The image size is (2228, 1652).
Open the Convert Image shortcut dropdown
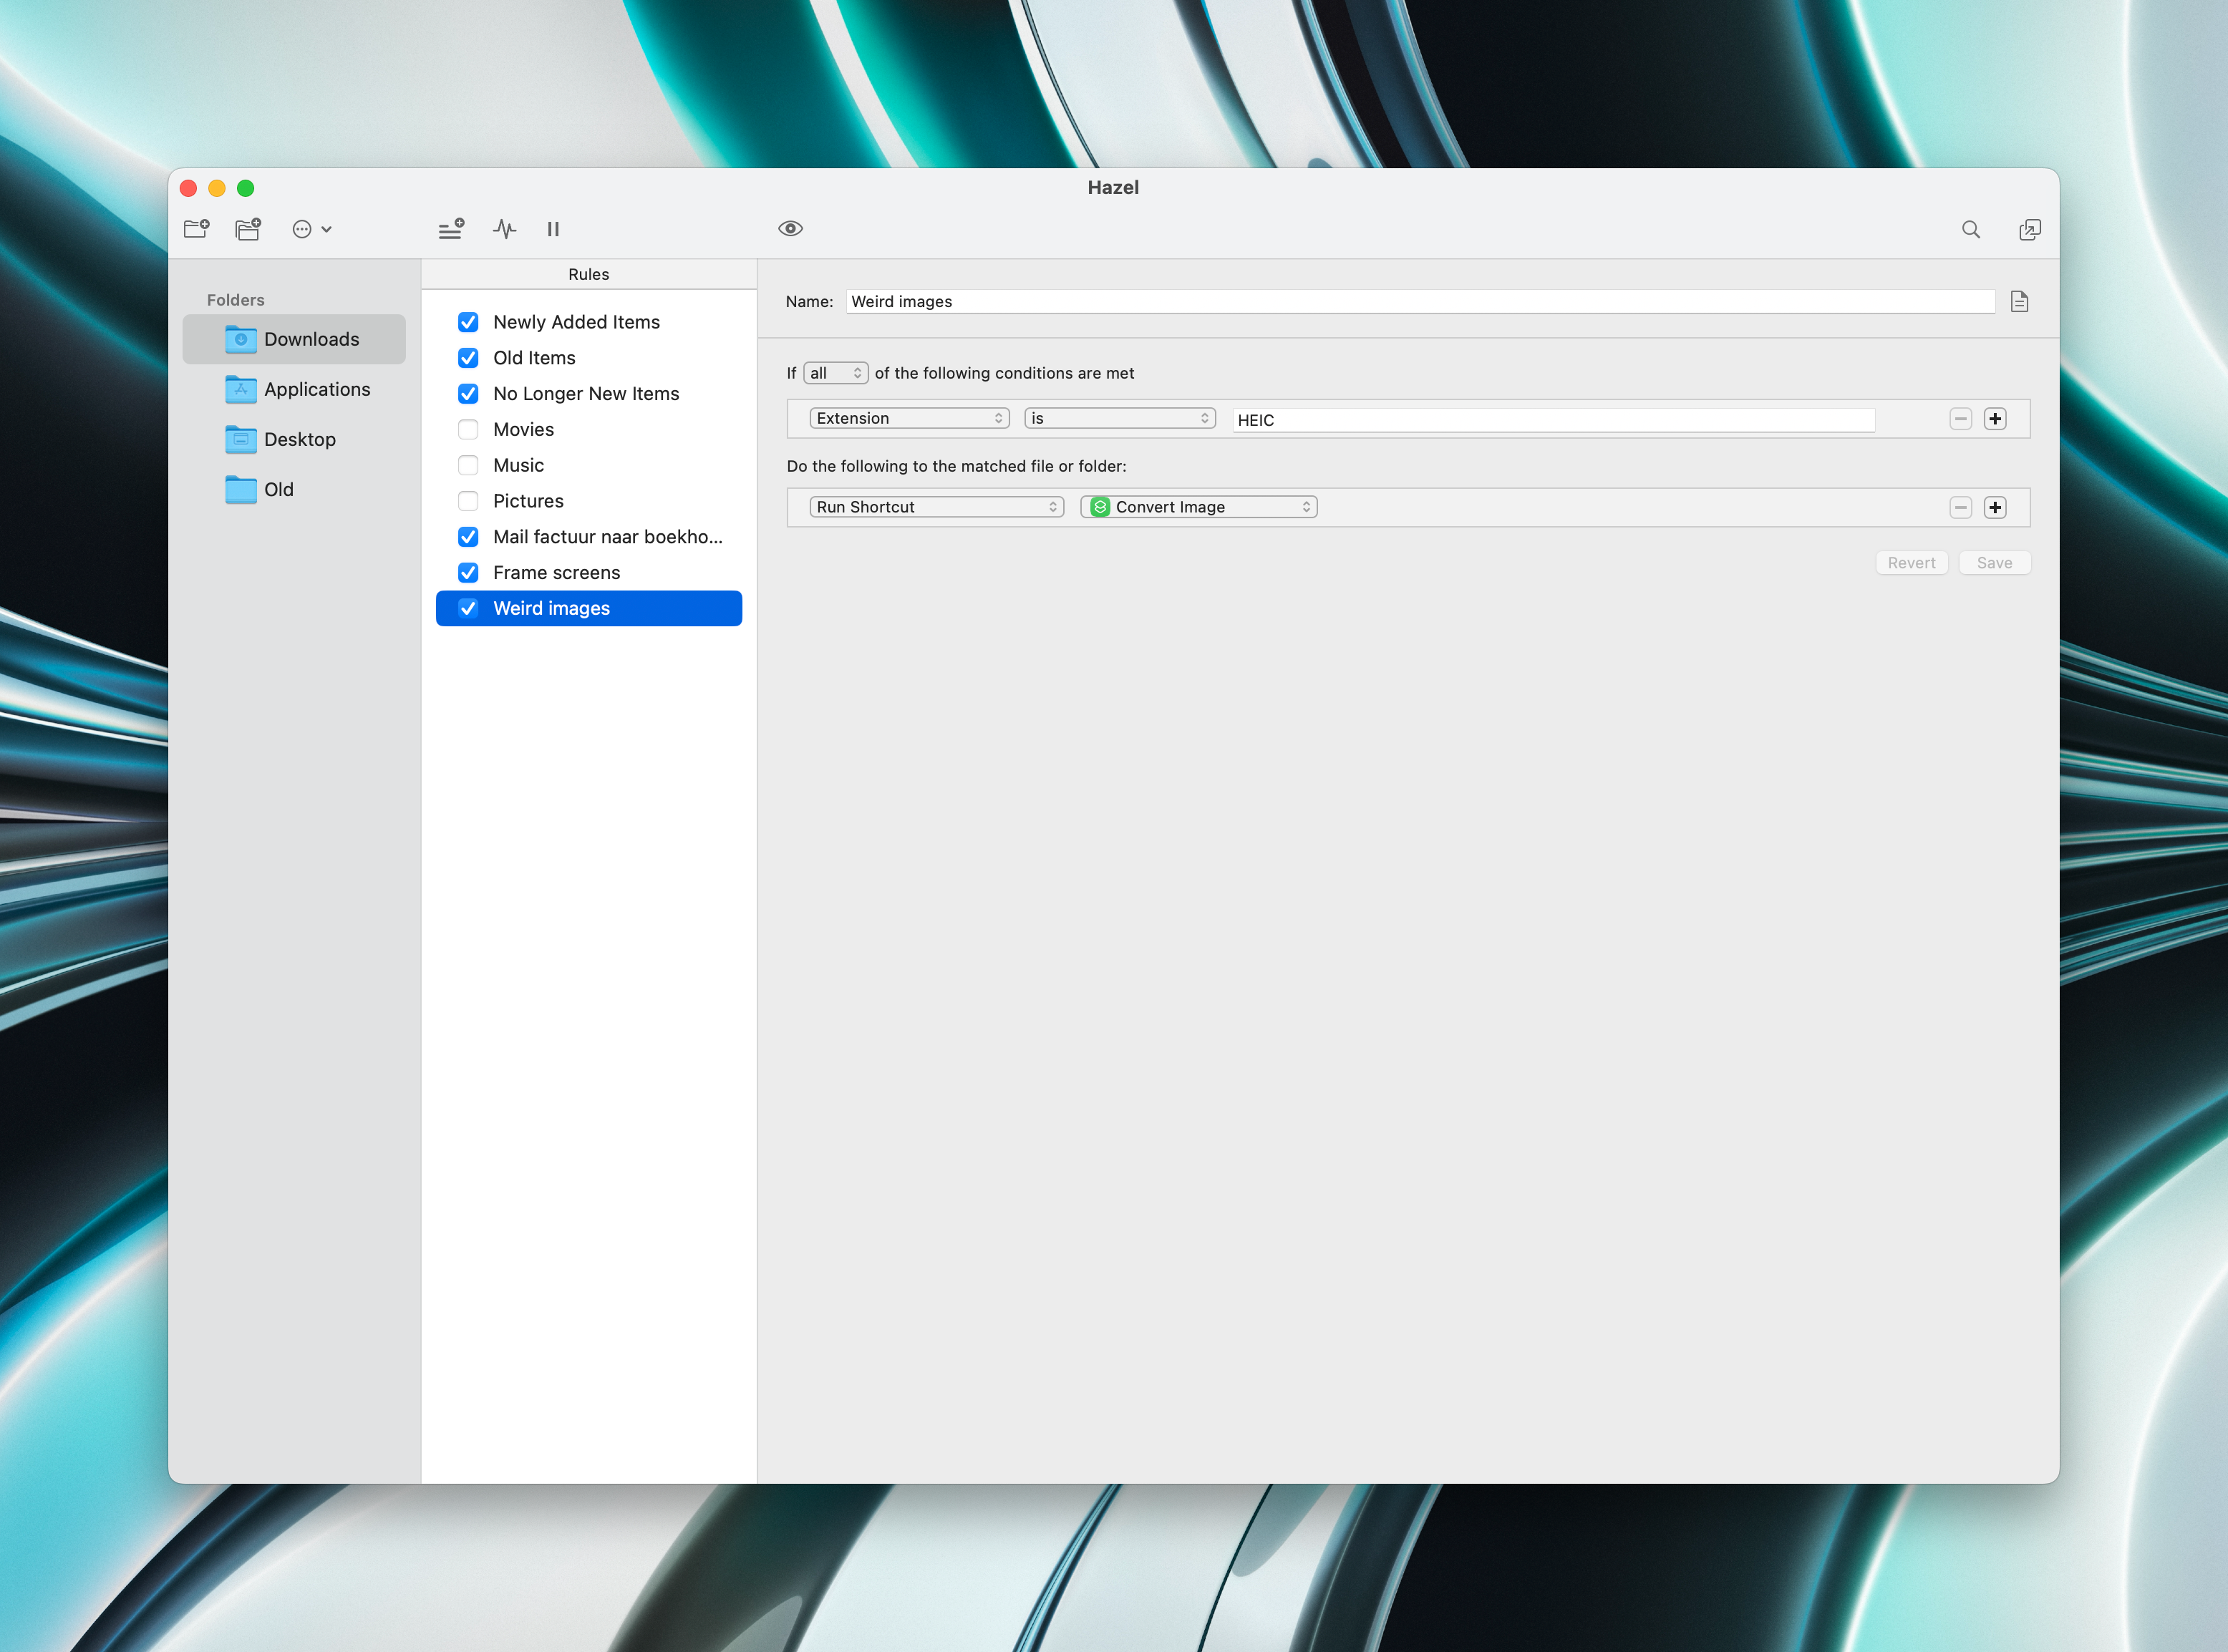[x=1198, y=507]
